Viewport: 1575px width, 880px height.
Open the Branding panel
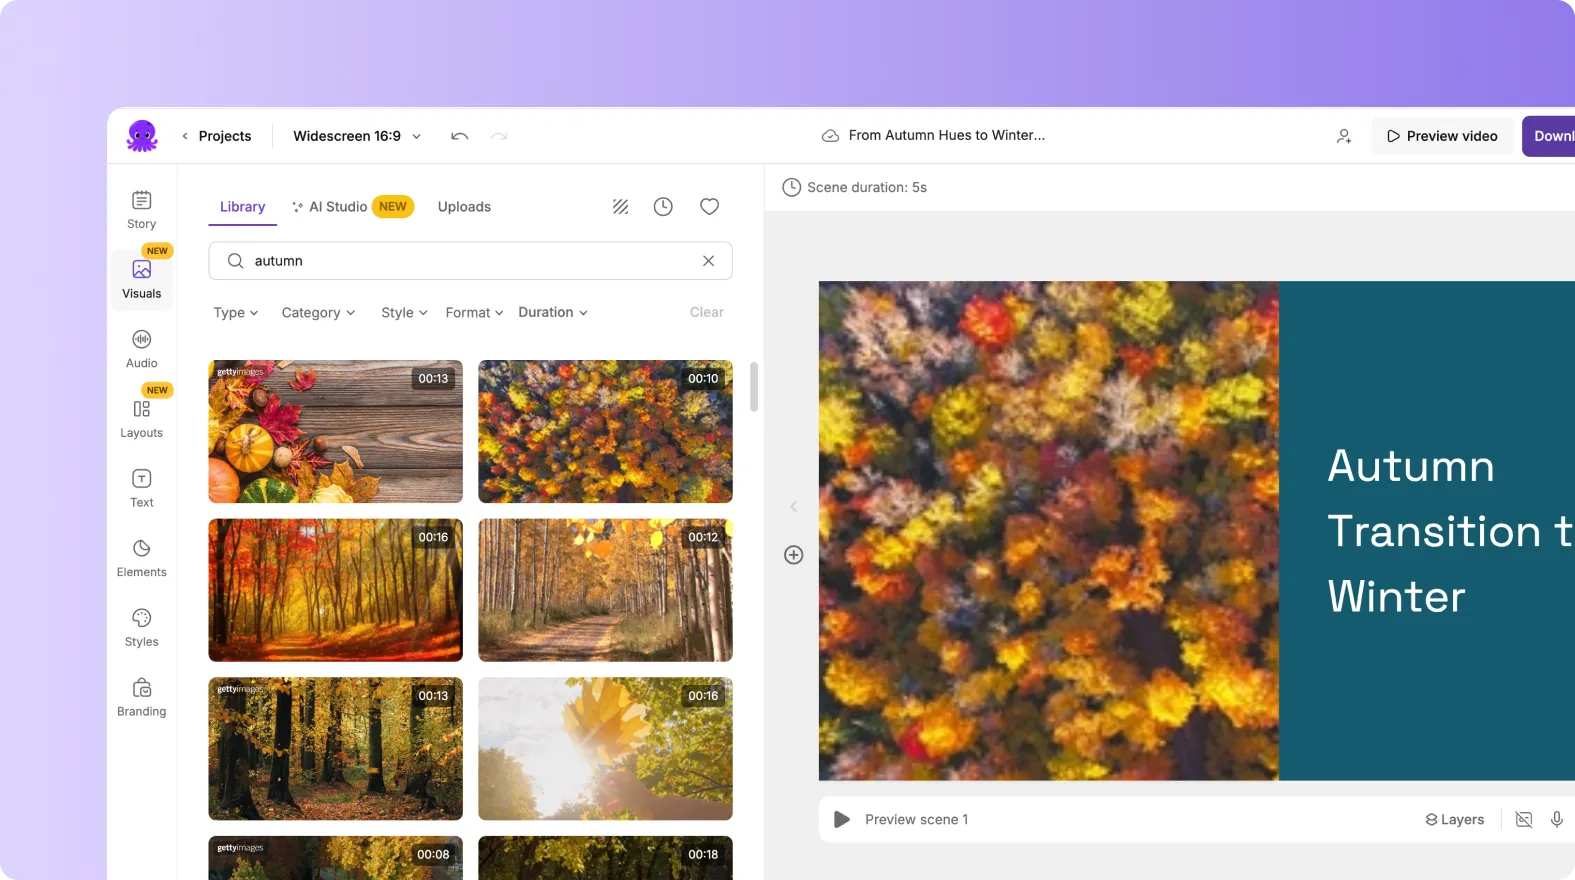(141, 697)
